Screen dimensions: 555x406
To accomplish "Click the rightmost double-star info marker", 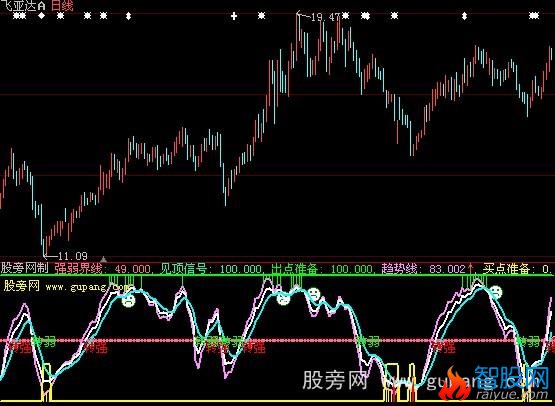I will click(534, 16).
